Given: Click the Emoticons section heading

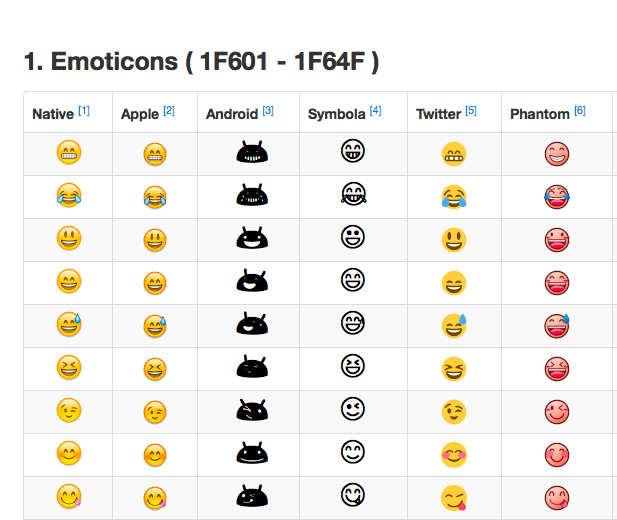Looking at the screenshot, I should 201,62.
